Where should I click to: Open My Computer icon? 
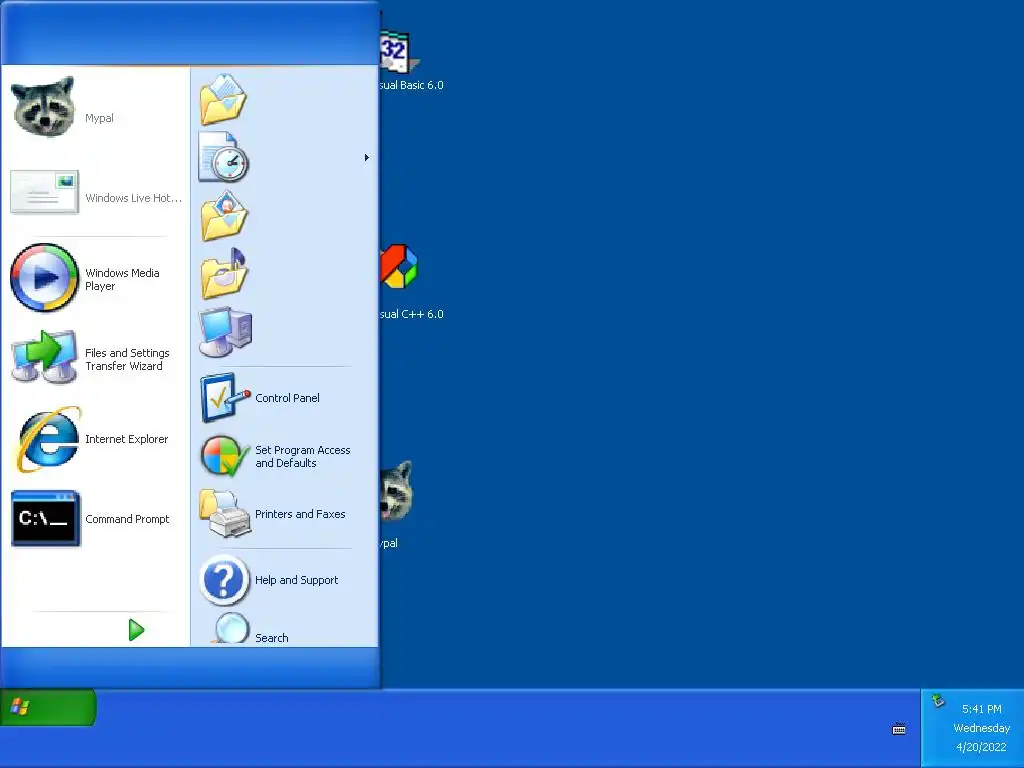click(x=225, y=331)
